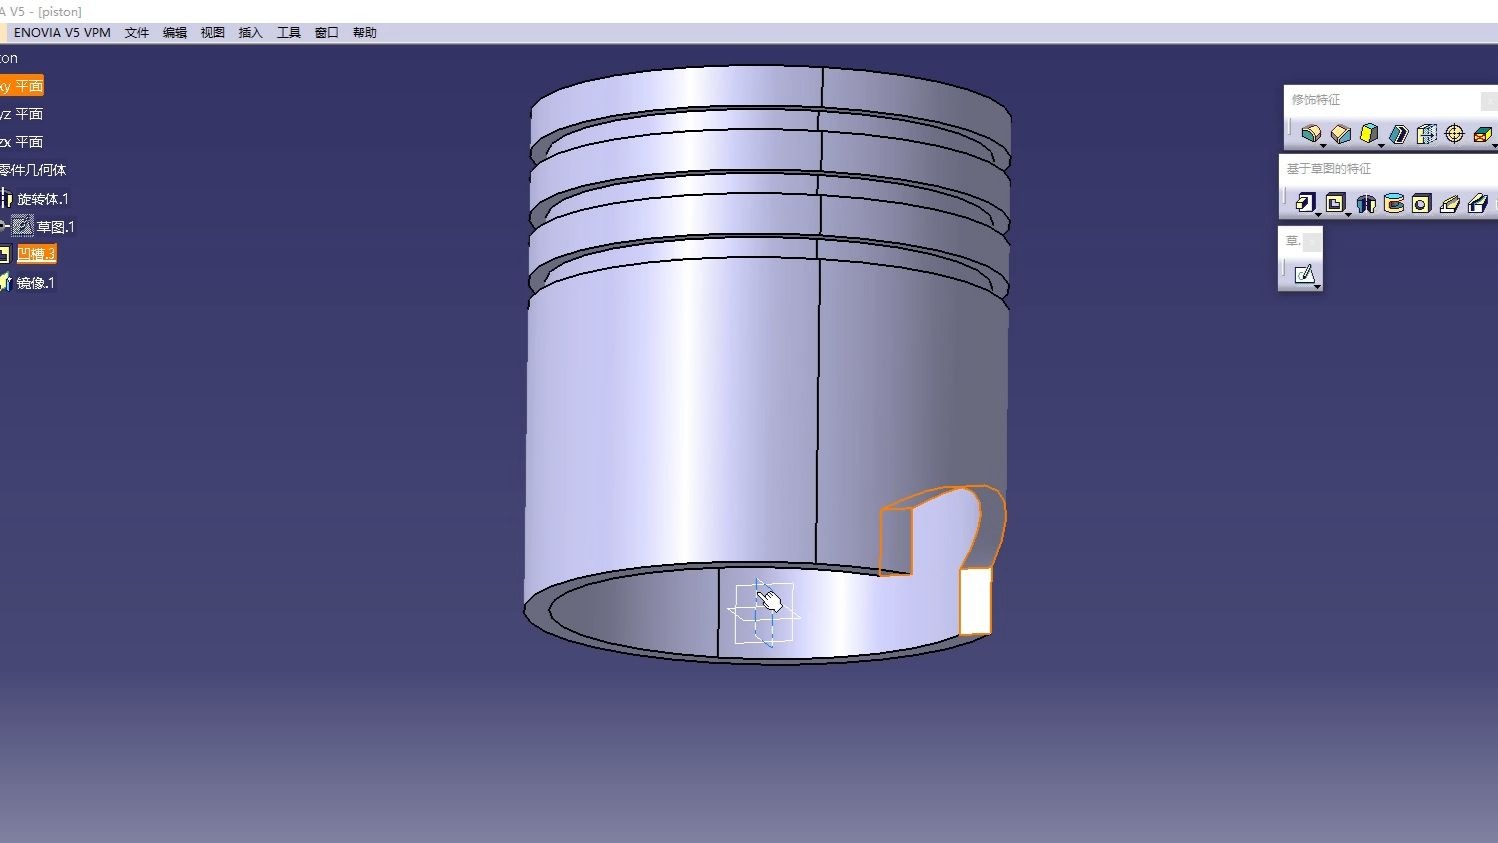
Task: Open draft tool variants dropdown arrow
Action: pyautogui.click(x=1381, y=146)
